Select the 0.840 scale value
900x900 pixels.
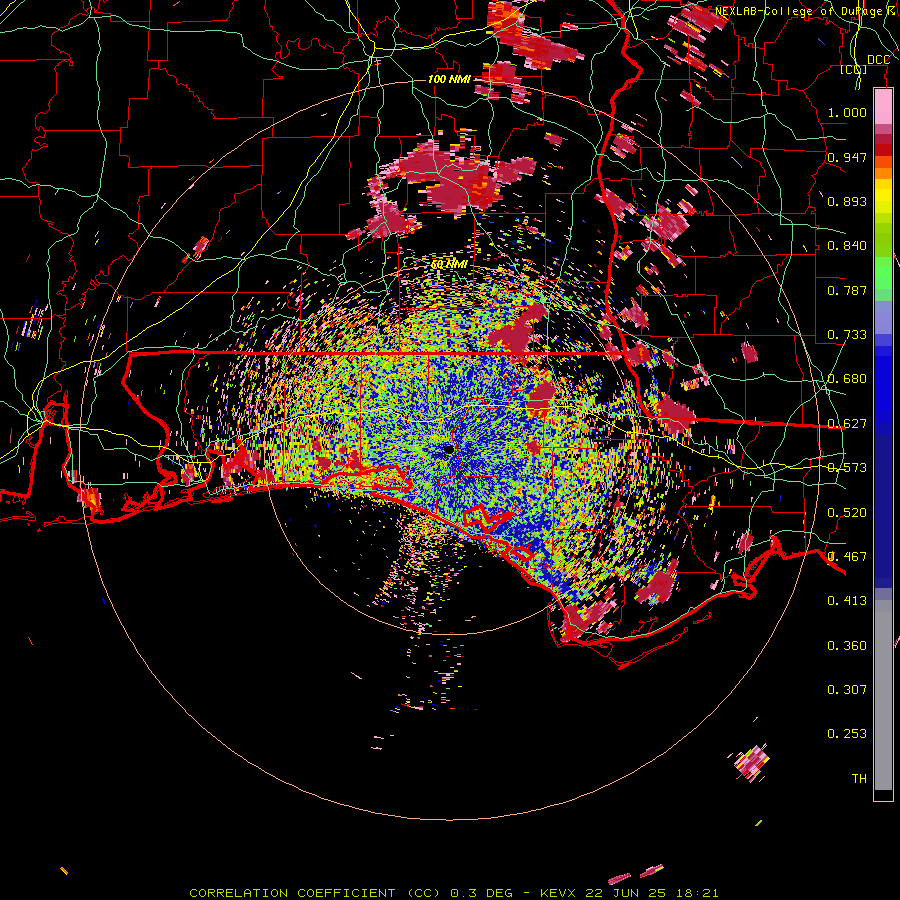847,246
